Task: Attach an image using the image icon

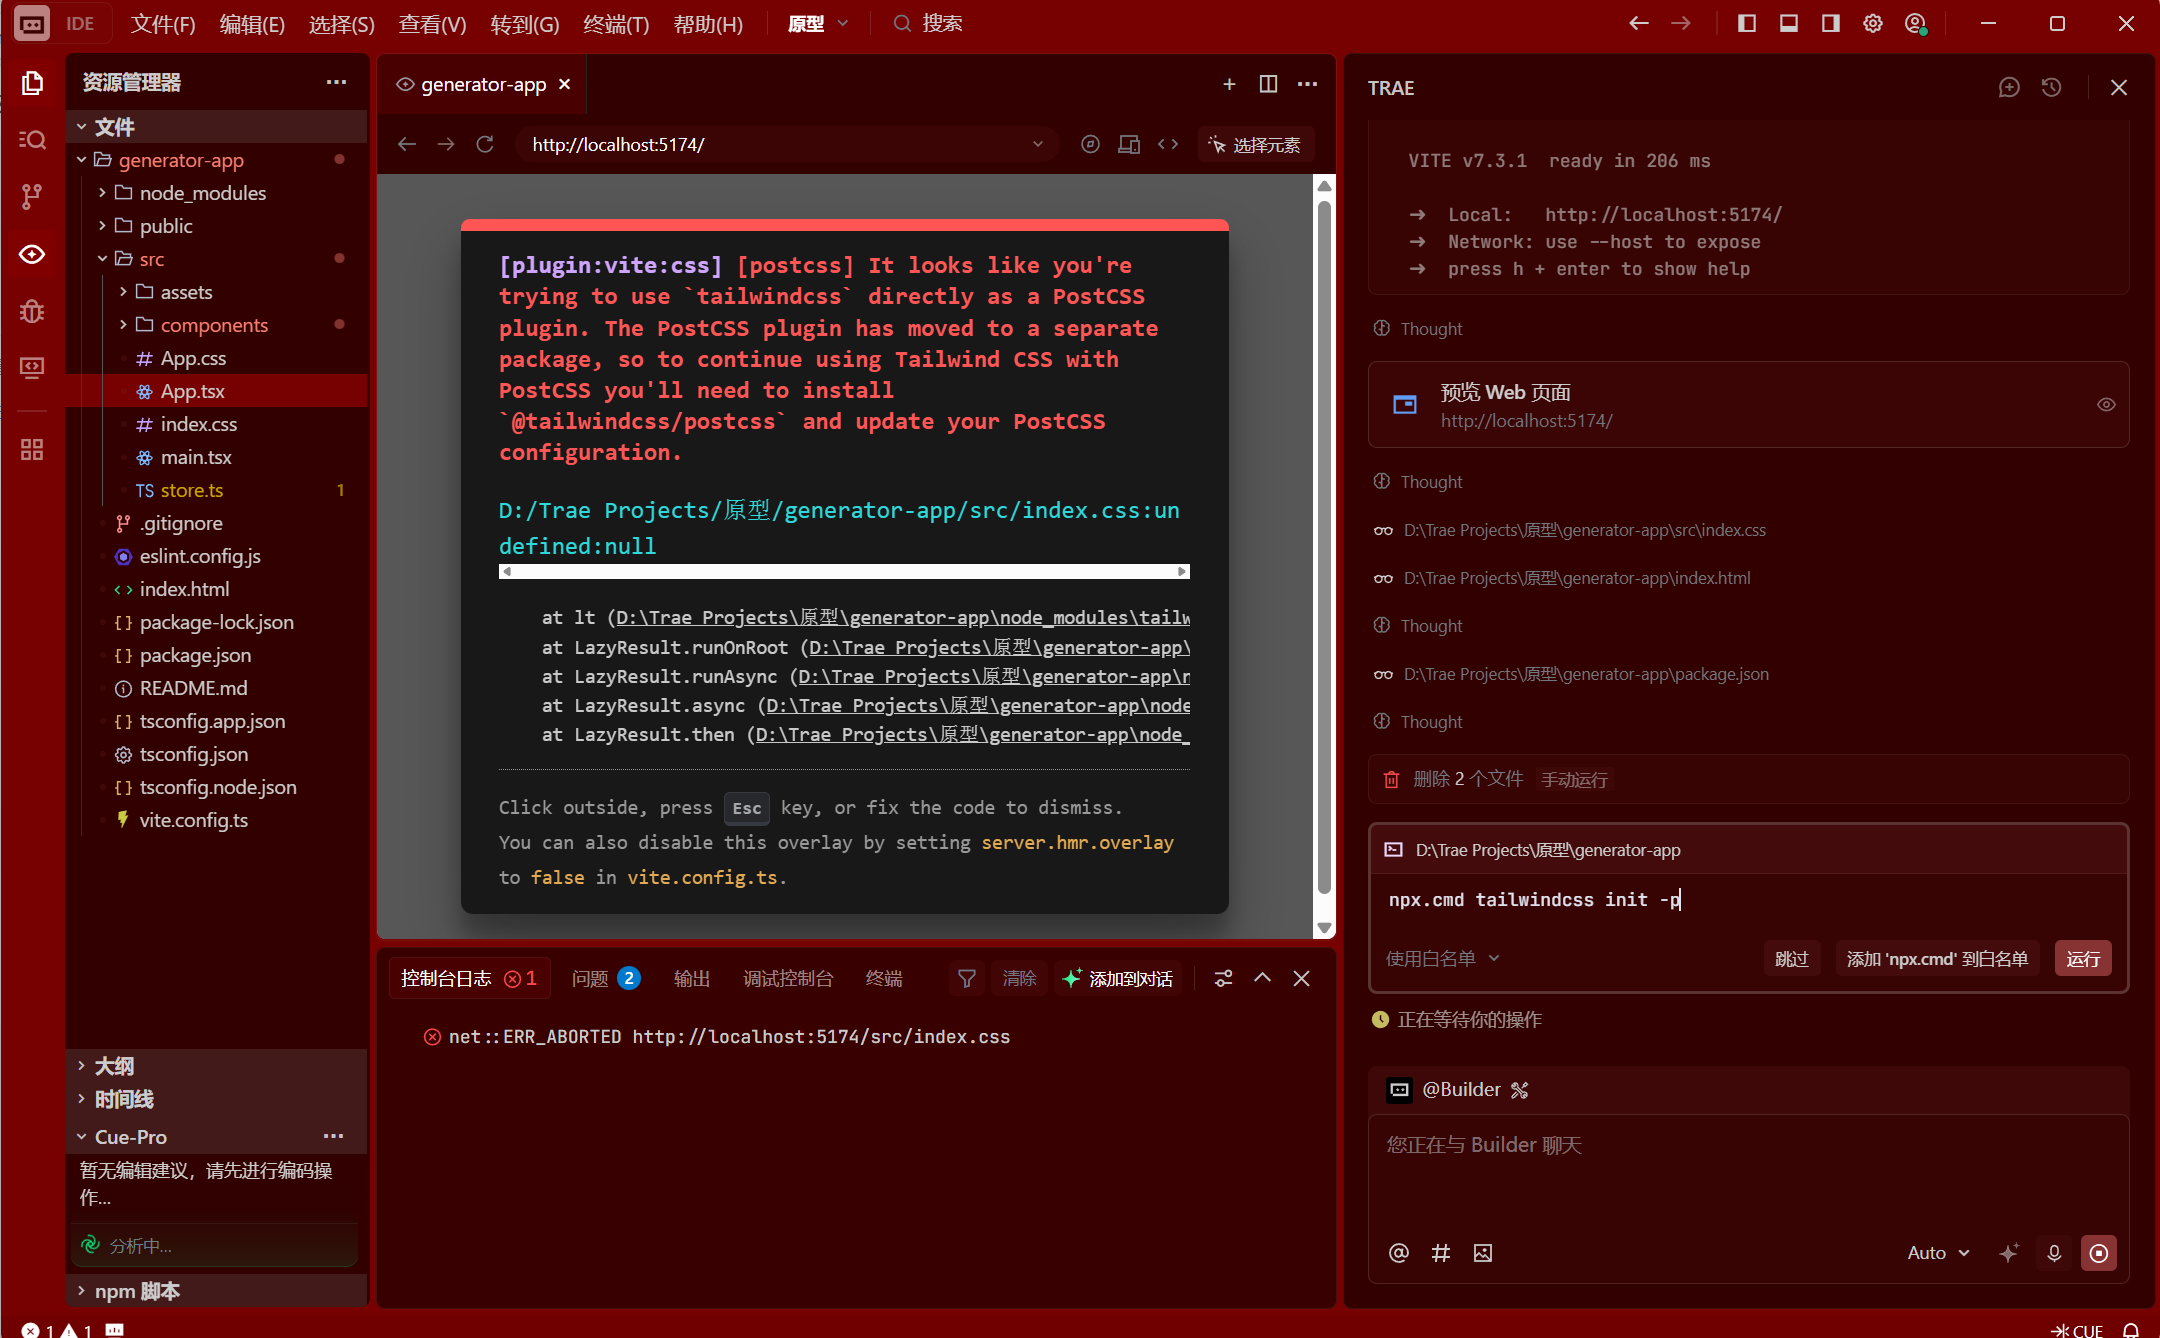Action: (1483, 1253)
